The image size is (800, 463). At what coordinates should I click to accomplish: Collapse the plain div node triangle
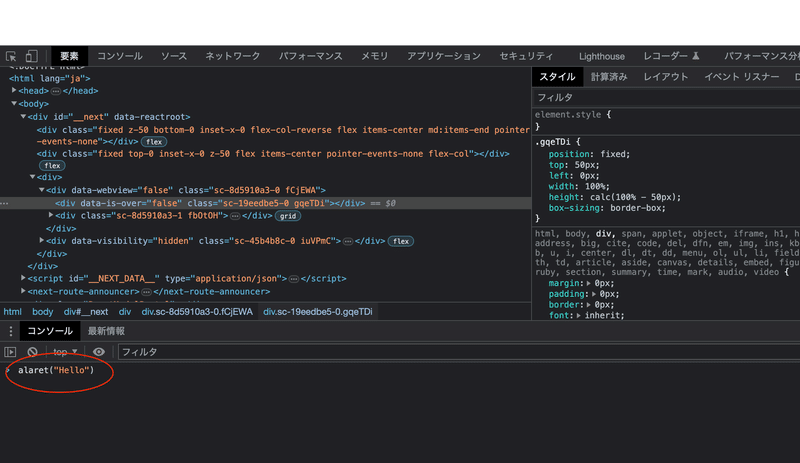(33, 177)
